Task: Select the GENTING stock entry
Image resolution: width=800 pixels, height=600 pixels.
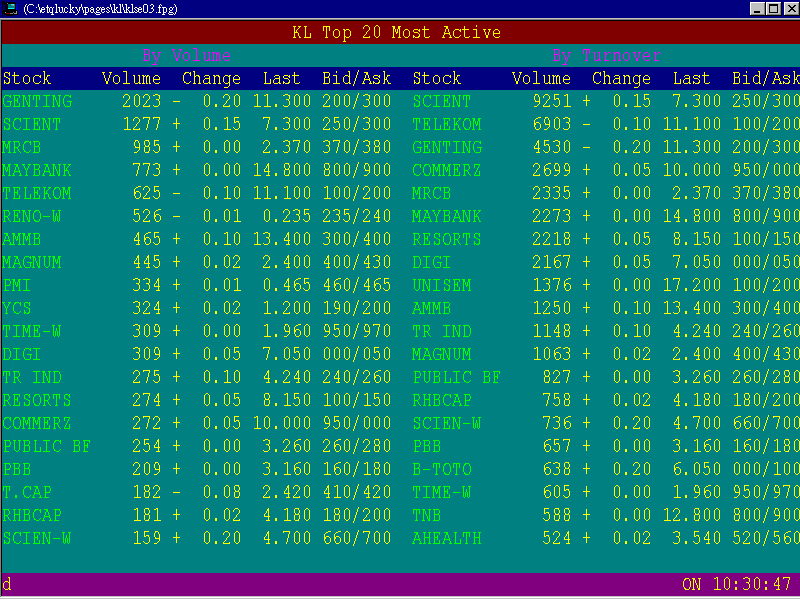Action: click(x=37, y=101)
